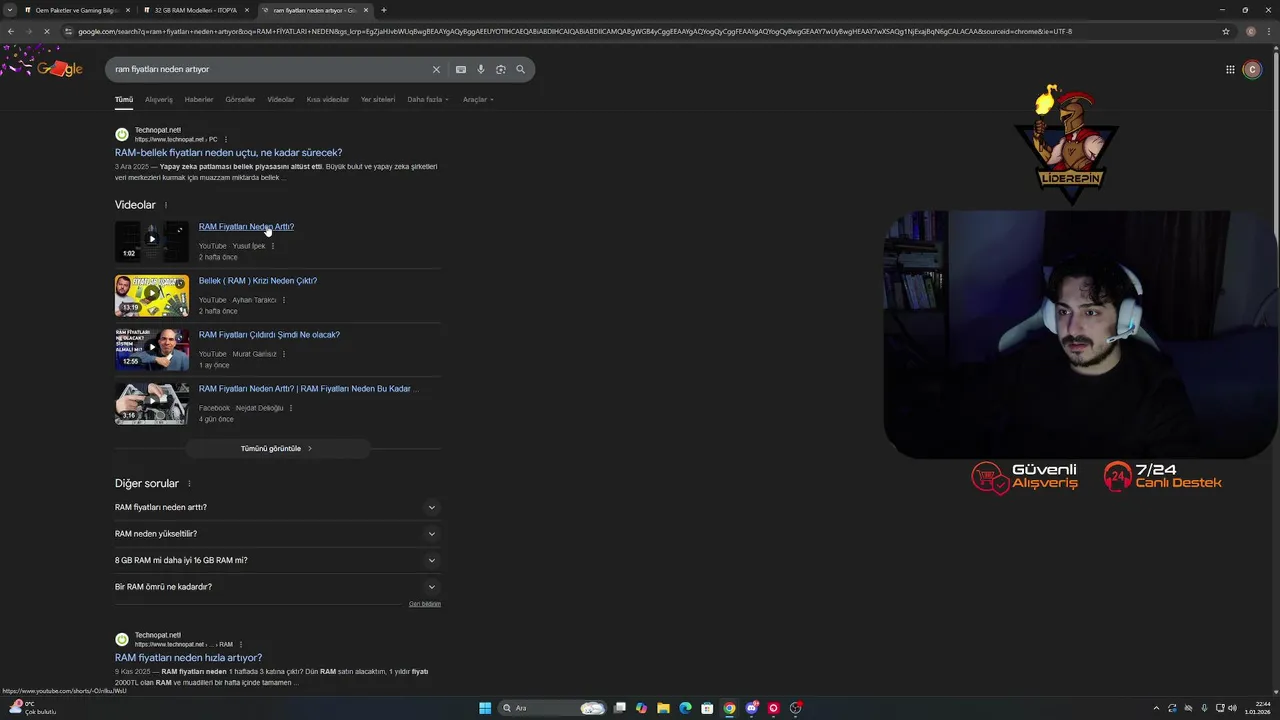Click the magnifier search submit icon
This screenshot has height=720, width=1280.
point(521,69)
